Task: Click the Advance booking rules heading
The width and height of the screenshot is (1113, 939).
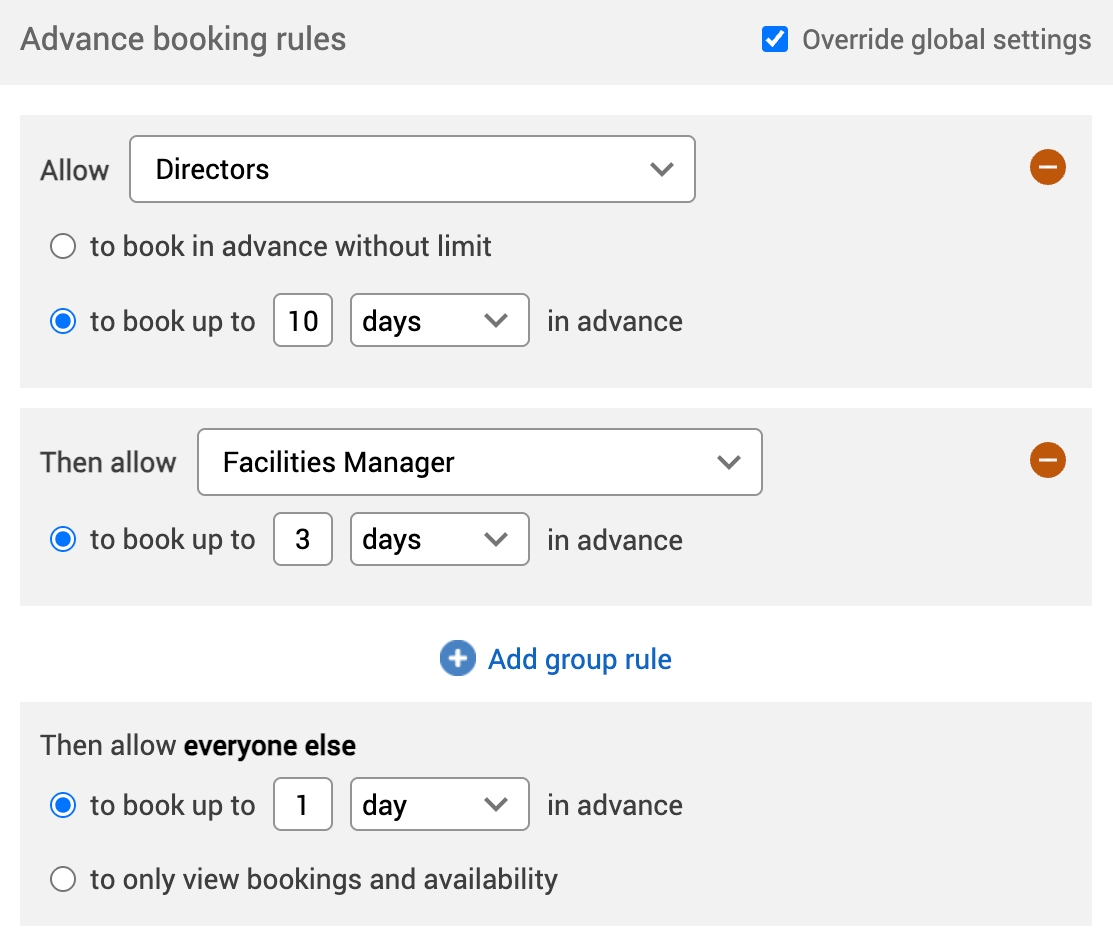Action: click(x=183, y=39)
